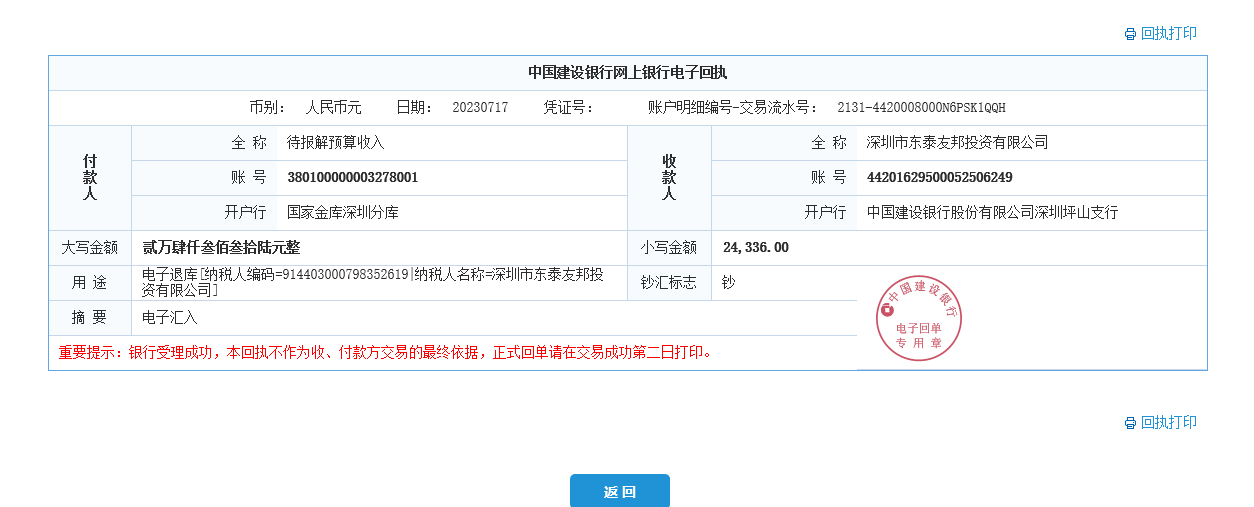Screen dimensions: 1254x507
Task: Click payer name 待报解预算收入
Action: (336, 143)
